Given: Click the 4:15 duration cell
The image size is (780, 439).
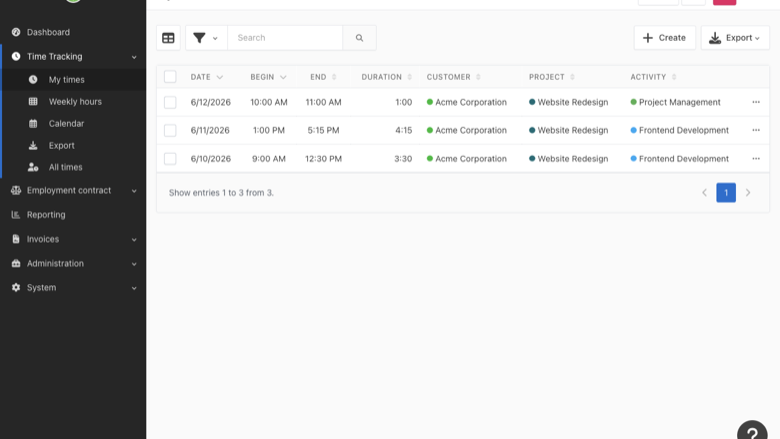Looking at the screenshot, I should tap(403, 130).
